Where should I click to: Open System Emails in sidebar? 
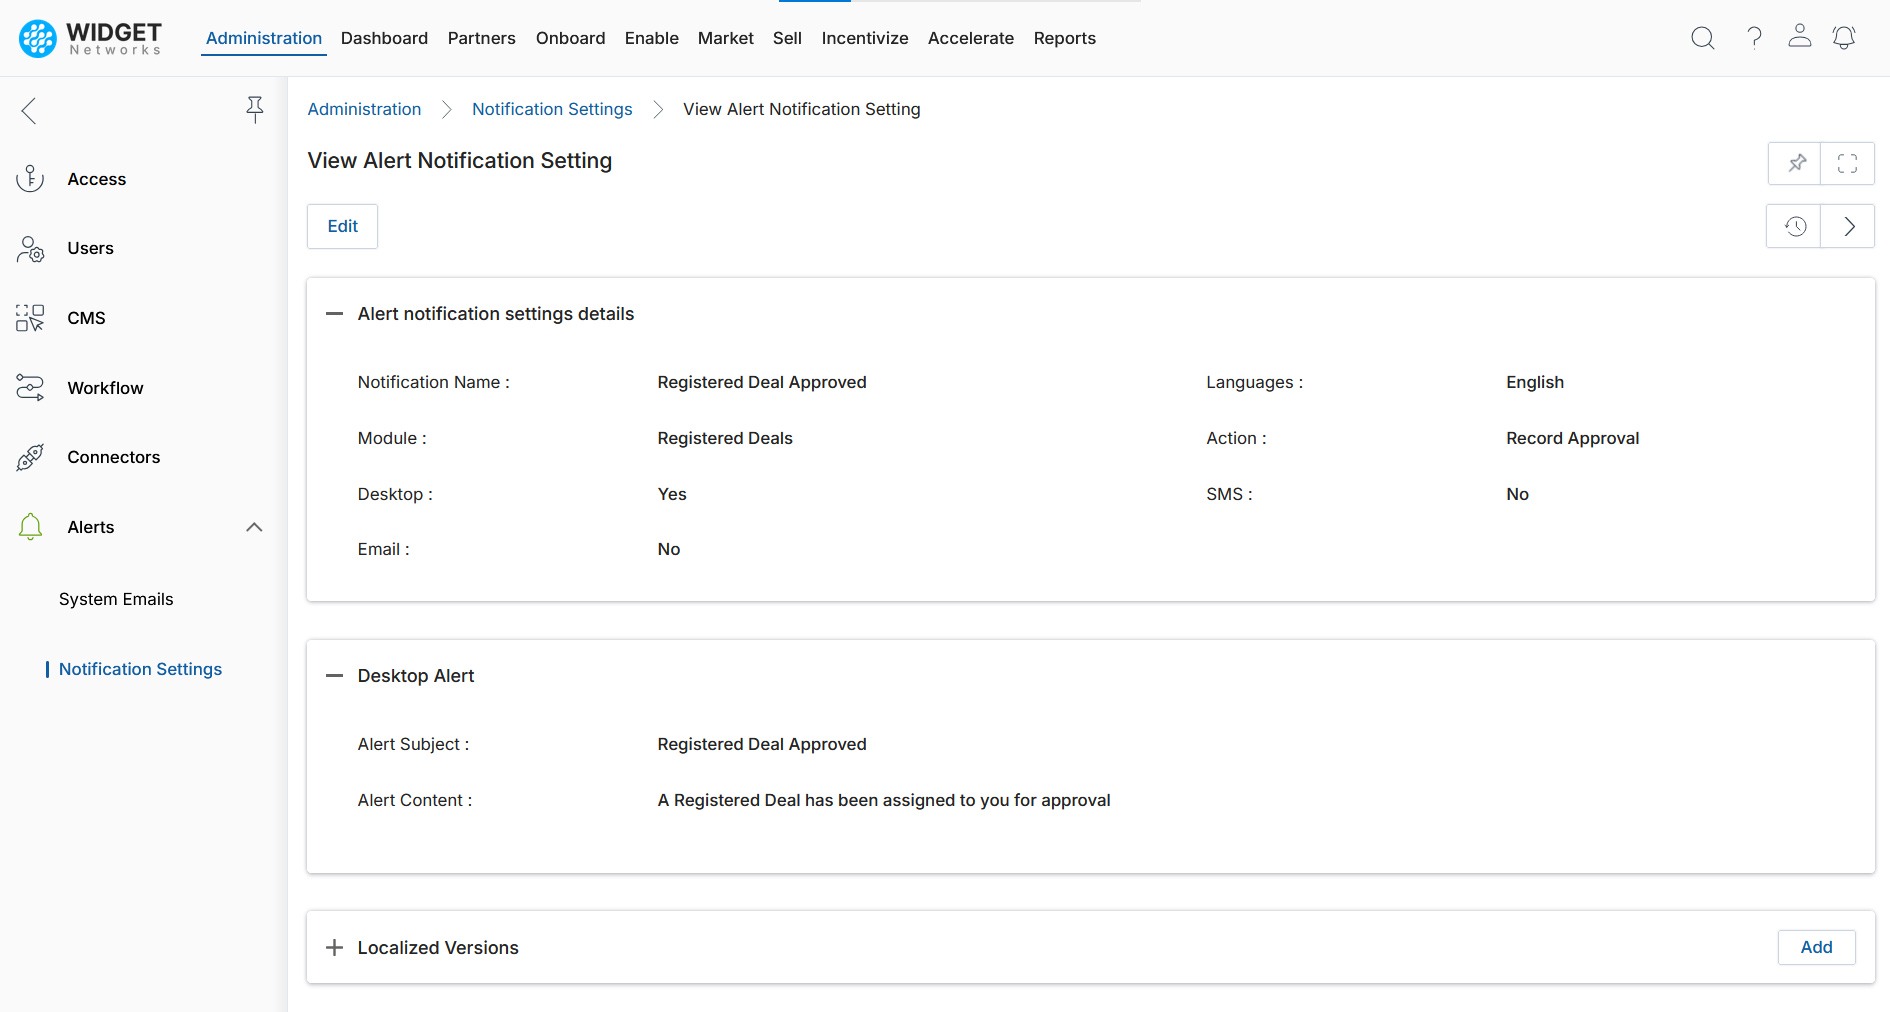click(116, 599)
